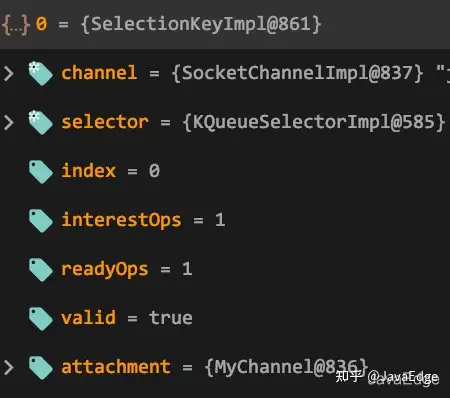Image resolution: width=450 pixels, height=398 pixels.
Task: Select the index = 0 row
Action: coord(225,171)
